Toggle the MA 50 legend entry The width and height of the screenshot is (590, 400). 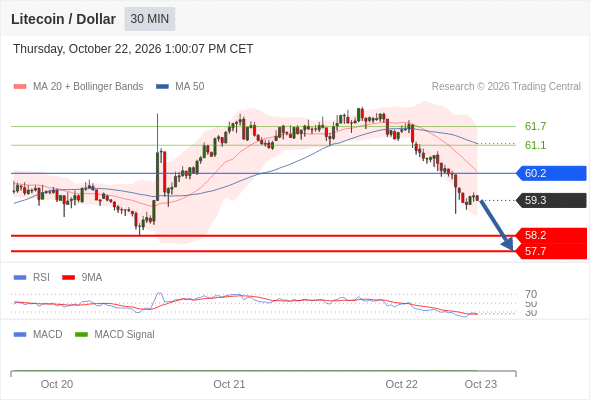[x=180, y=87]
